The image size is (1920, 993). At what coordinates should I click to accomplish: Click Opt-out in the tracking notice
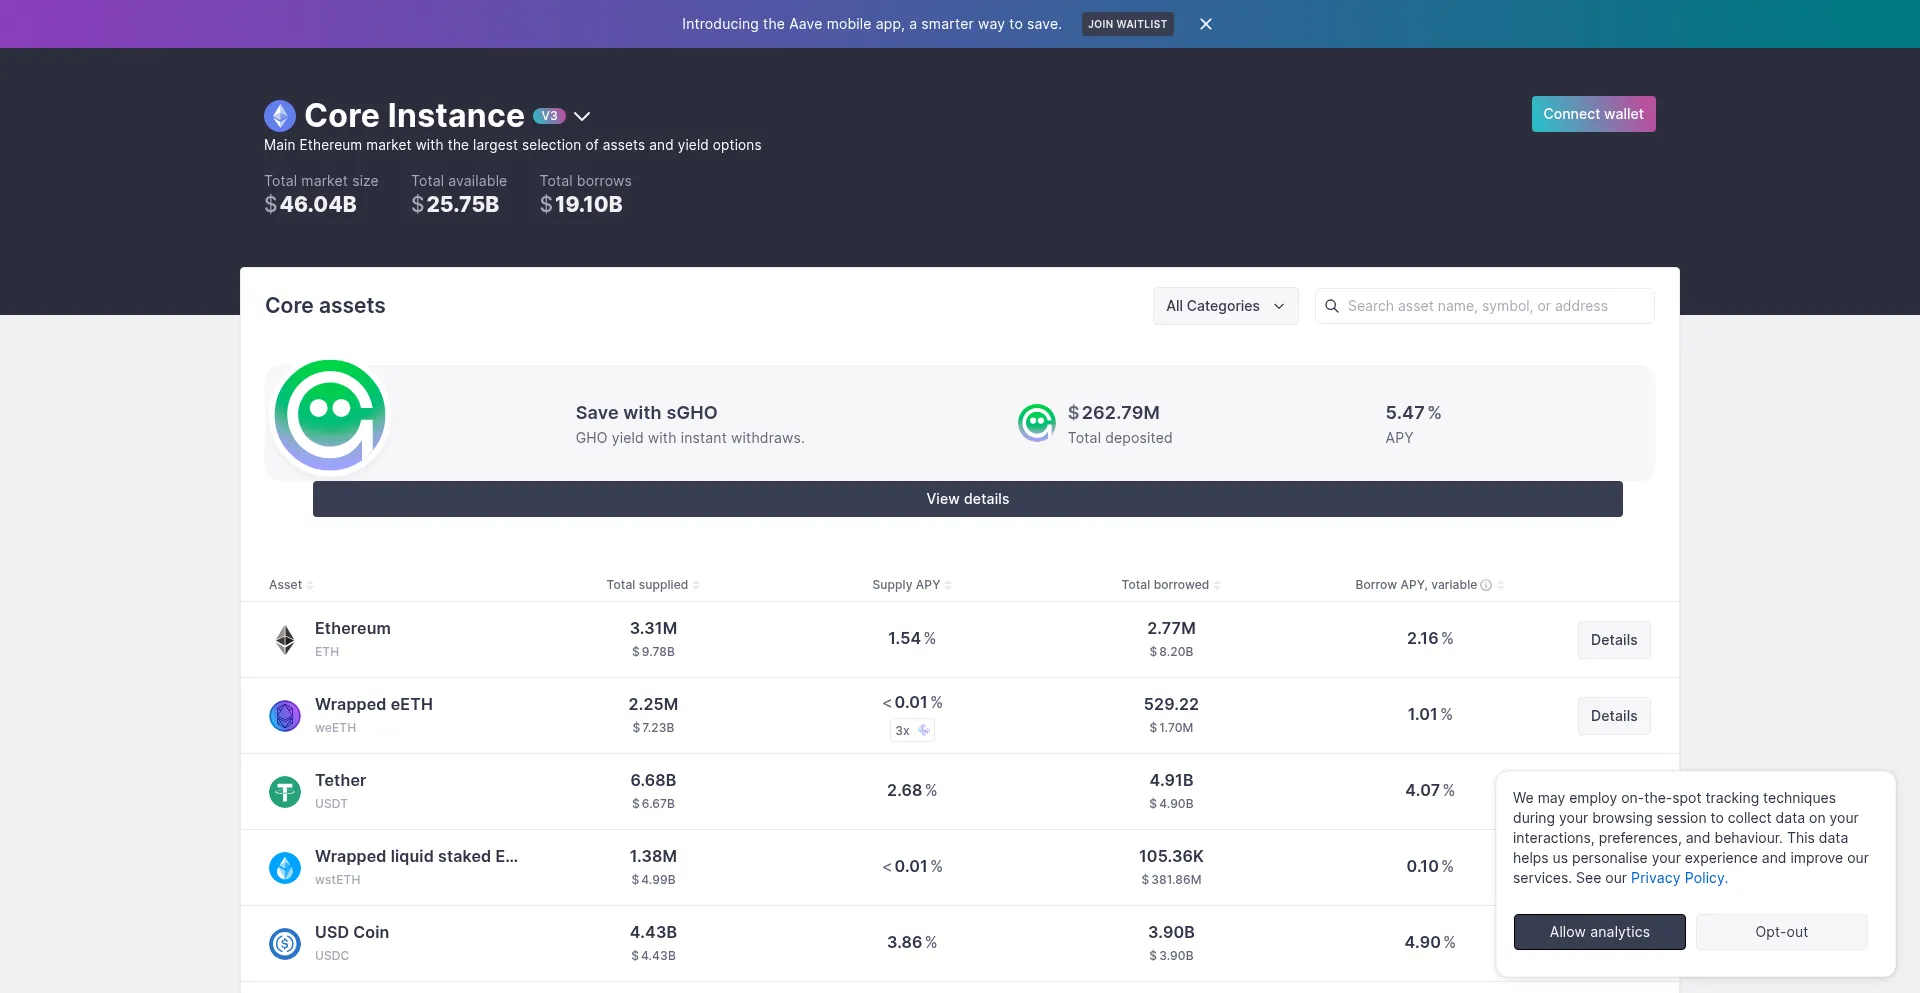coord(1782,932)
